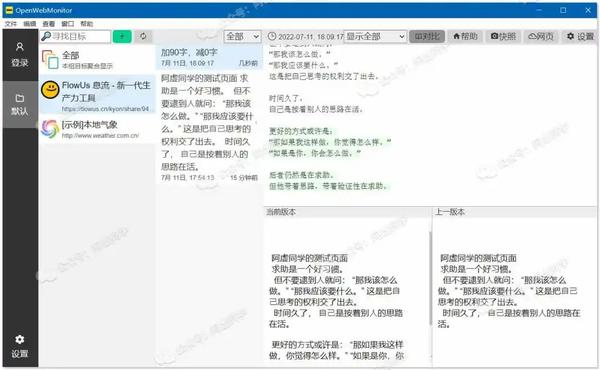Open the 文件 menu

pyautogui.click(x=10, y=24)
